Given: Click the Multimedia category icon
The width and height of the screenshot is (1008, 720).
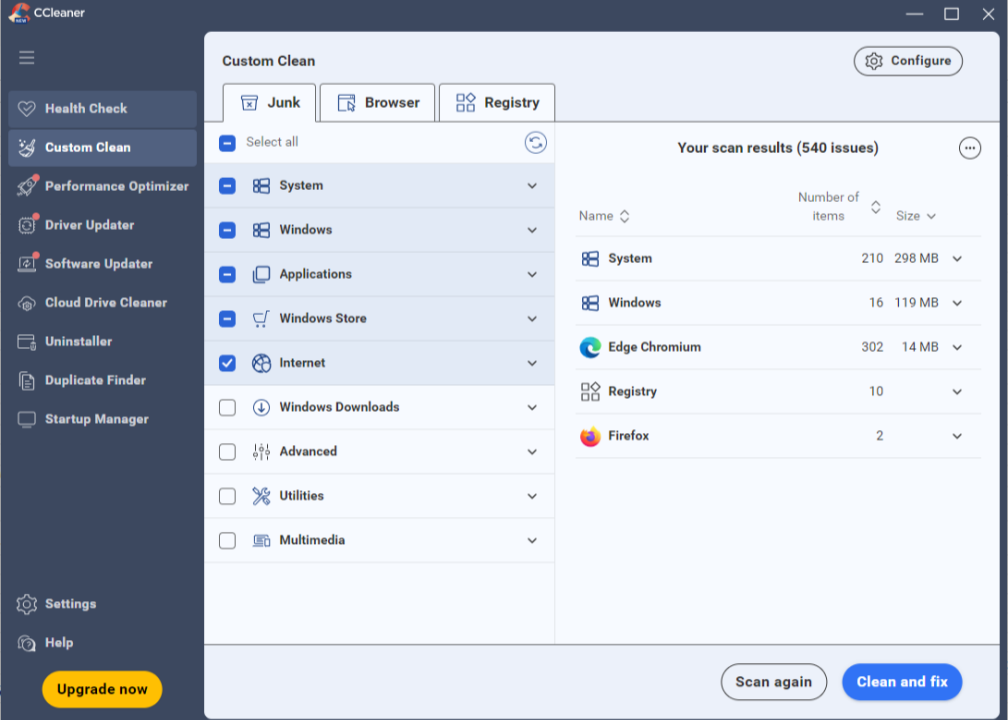Looking at the screenshot, I should click(261, 541).
